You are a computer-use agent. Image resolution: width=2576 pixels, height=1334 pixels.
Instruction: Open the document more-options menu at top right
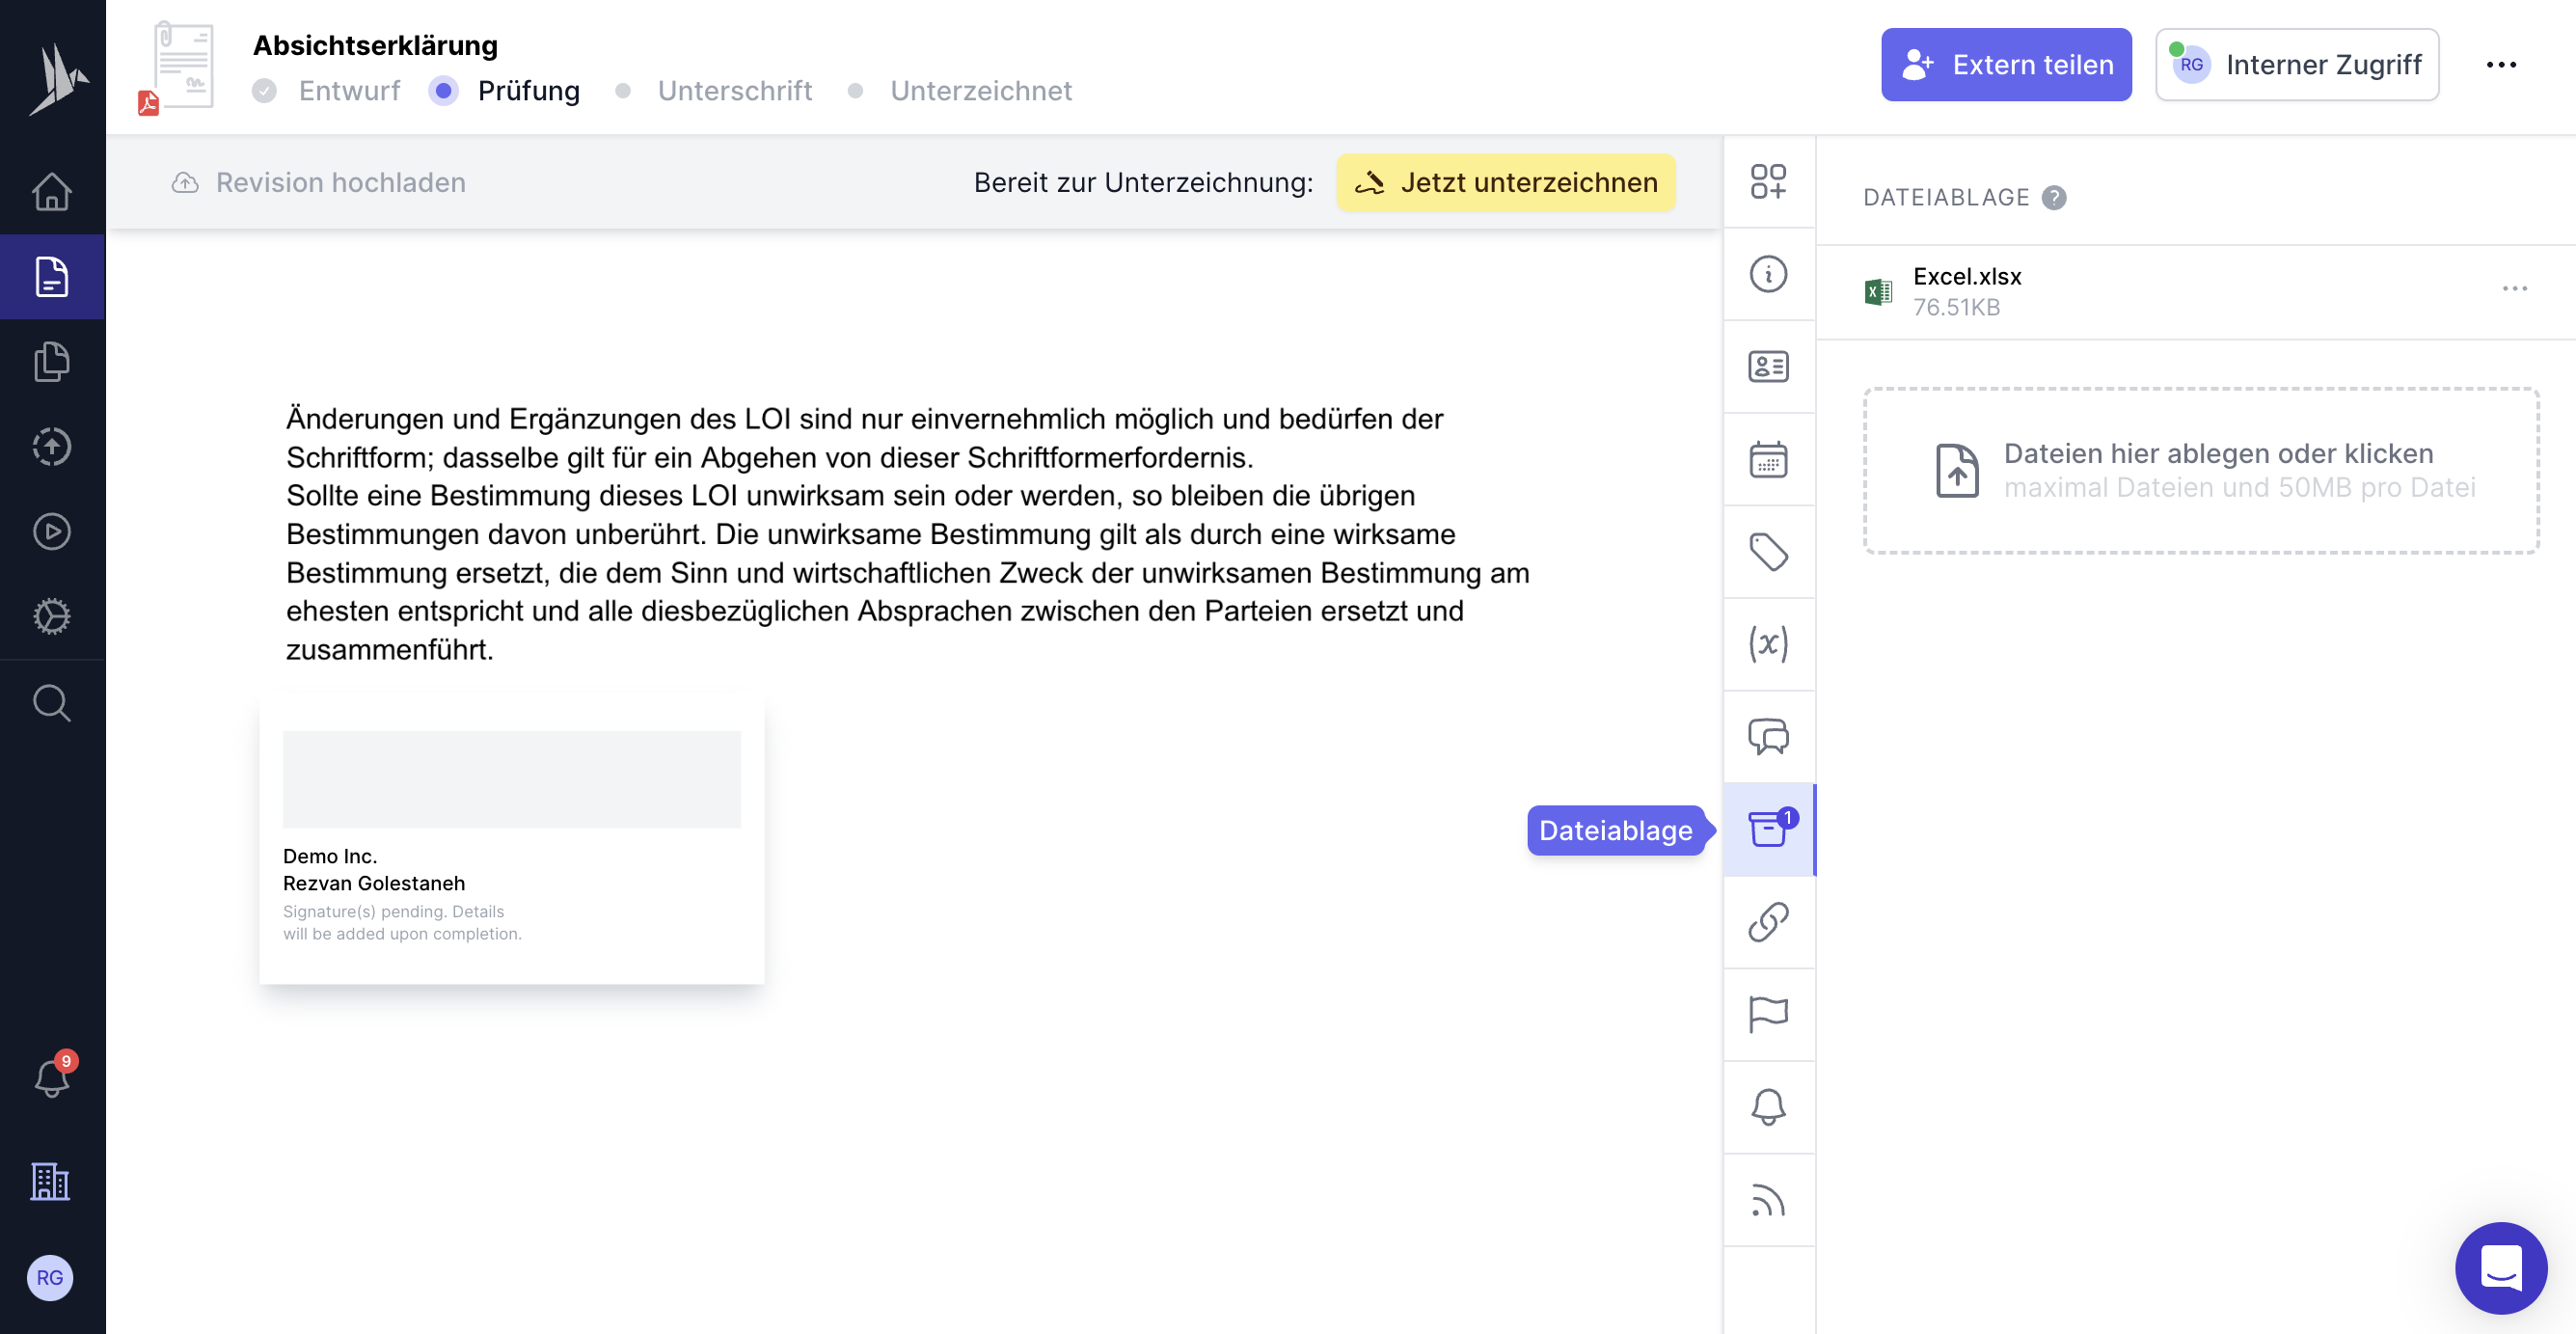point(2501,65)
